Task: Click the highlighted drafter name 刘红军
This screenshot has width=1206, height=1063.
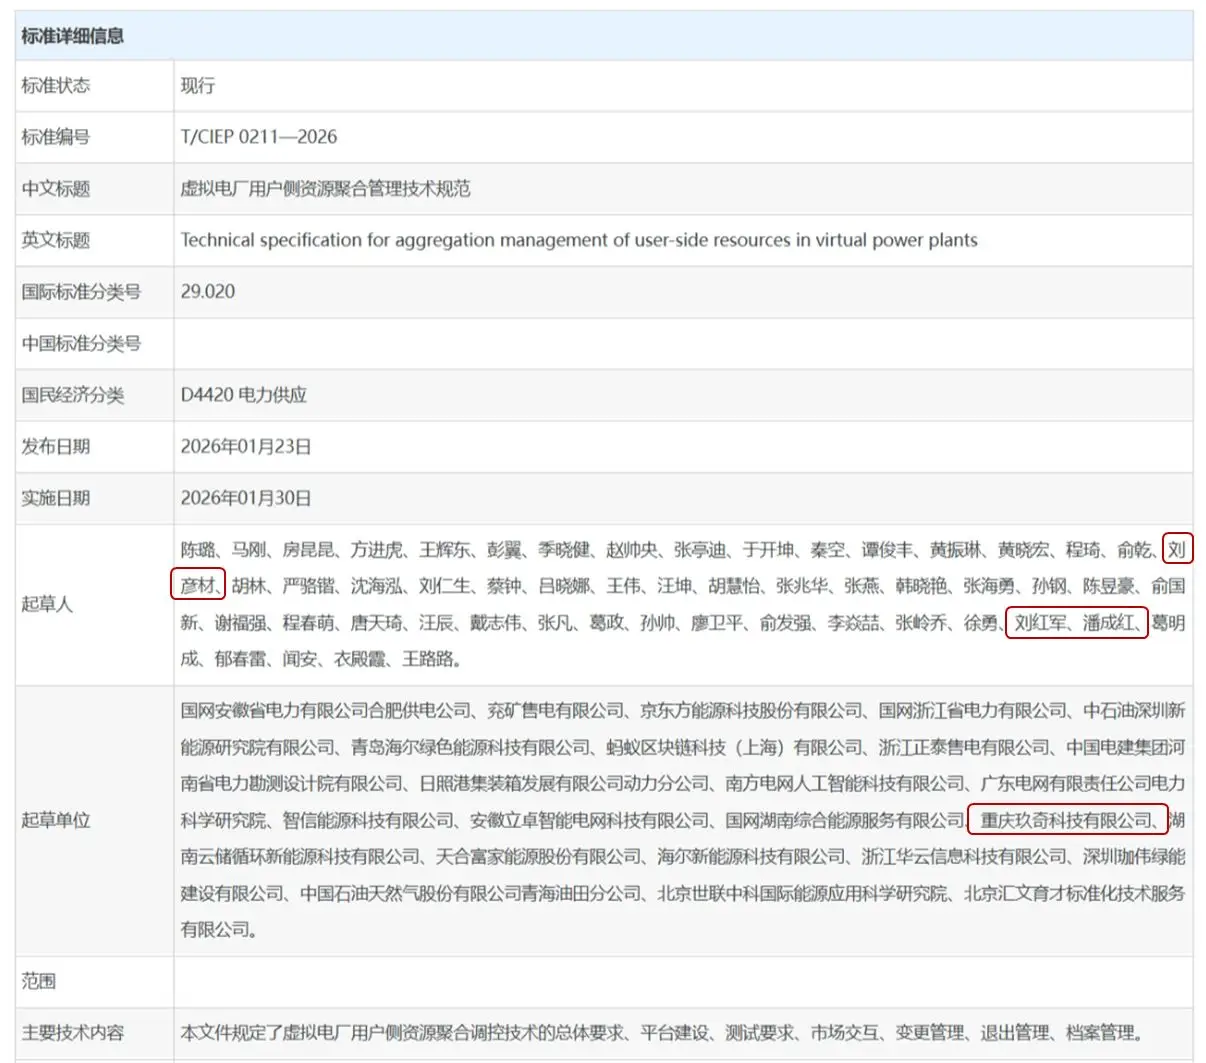Action: (1040, 623)
